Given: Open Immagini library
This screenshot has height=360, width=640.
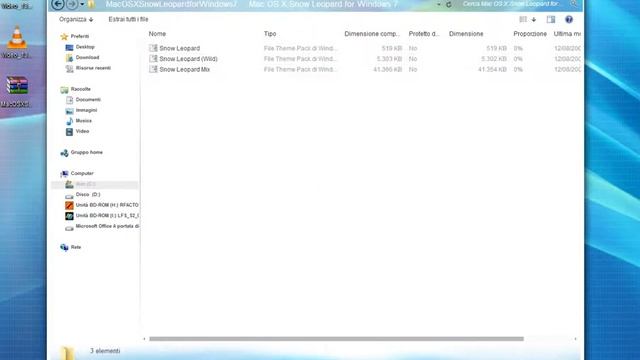Looking at the screenshot, I should coord(87,110).
